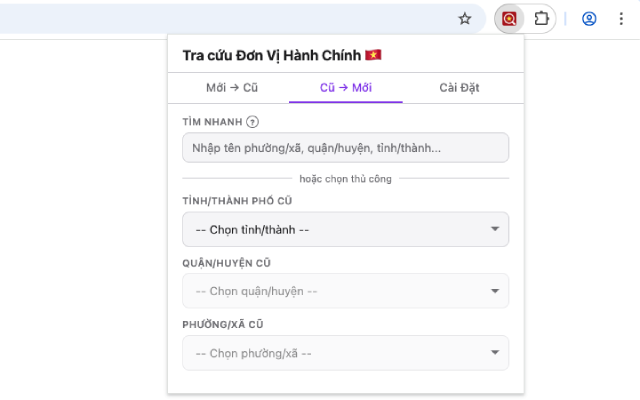Select the Cũ → Mới tab
This screenshot has height=400, width=640.
(x=346, y=87)
